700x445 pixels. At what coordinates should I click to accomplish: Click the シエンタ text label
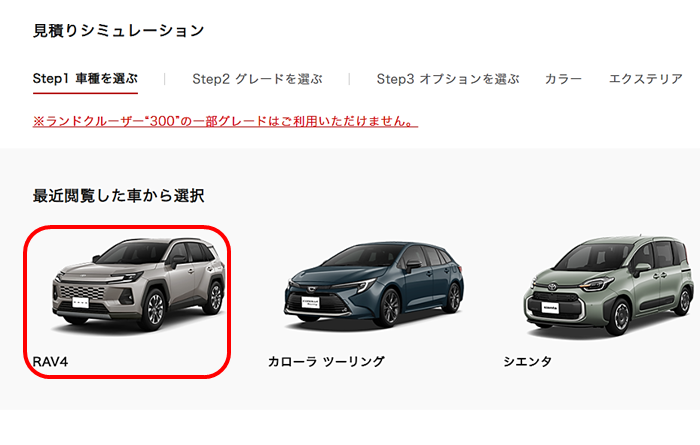point(527,361)
